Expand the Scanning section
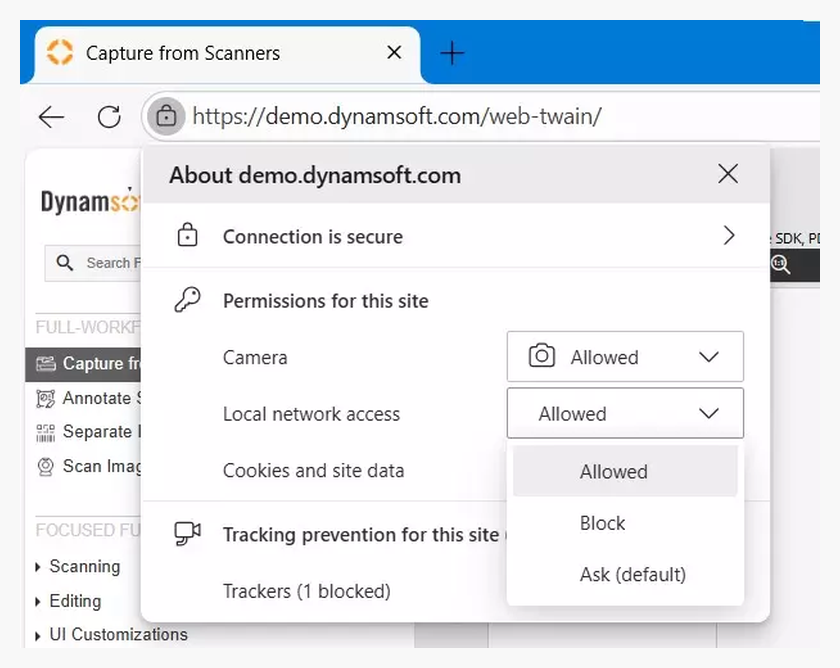 78,566
